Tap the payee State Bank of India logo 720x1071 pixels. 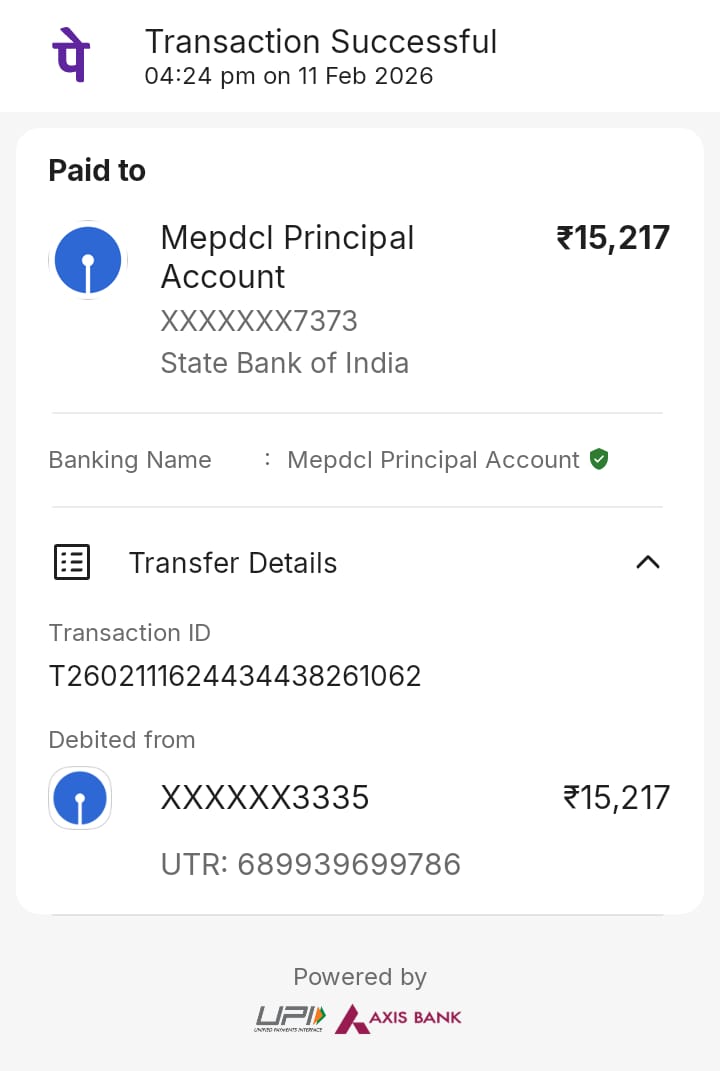(88, 260)
